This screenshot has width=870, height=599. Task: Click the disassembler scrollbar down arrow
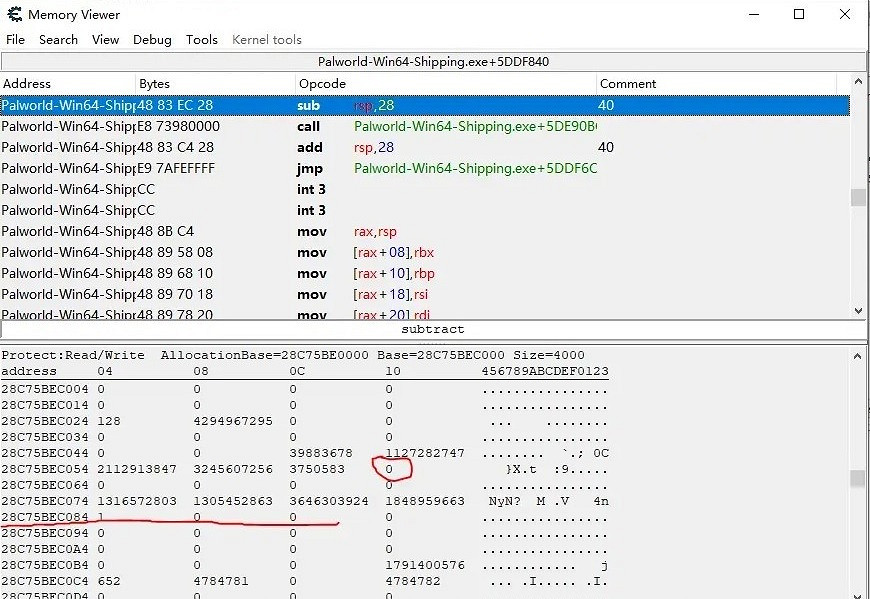tap(858, 311)
